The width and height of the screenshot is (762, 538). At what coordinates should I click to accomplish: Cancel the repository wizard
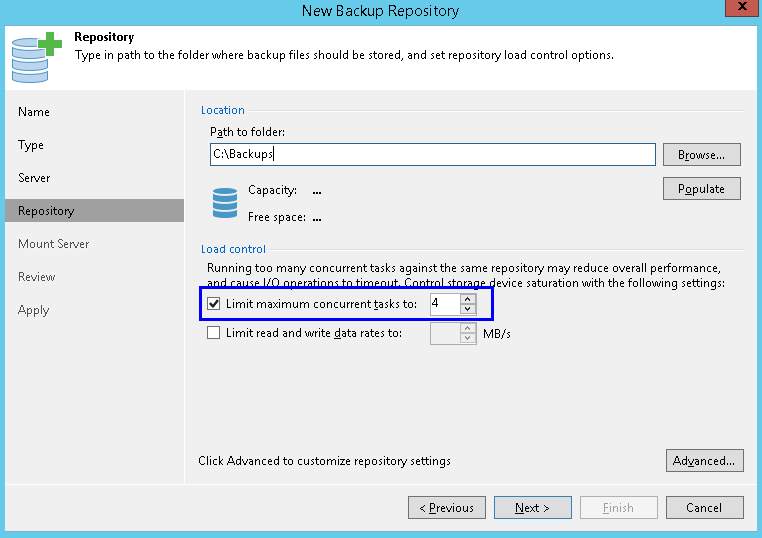pyautogui.click(x=704, y=508)
